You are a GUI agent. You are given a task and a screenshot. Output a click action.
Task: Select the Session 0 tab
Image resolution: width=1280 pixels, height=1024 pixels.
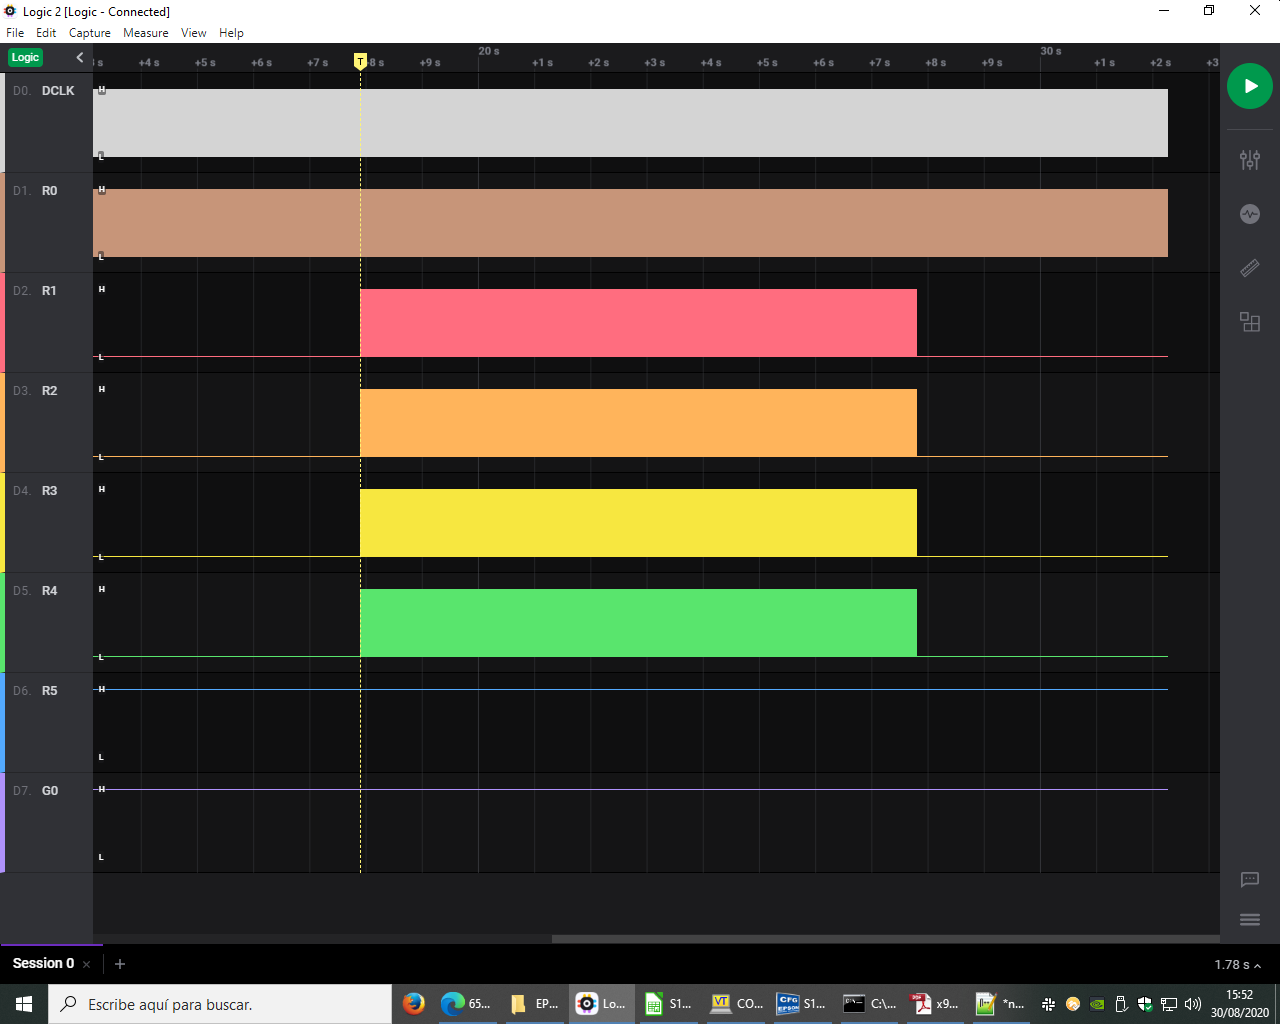click(x=43, y=964)
